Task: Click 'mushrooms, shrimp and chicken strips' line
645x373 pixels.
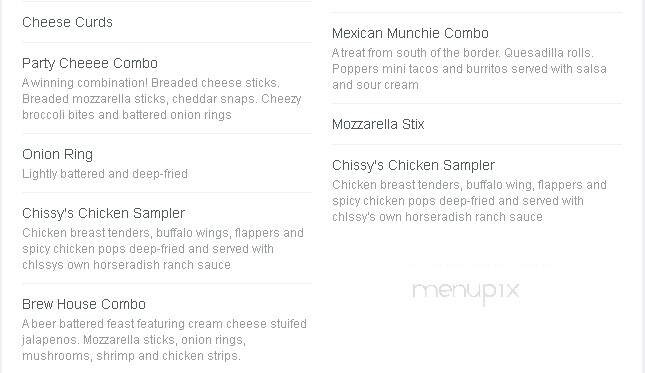Action: [131, 356]
